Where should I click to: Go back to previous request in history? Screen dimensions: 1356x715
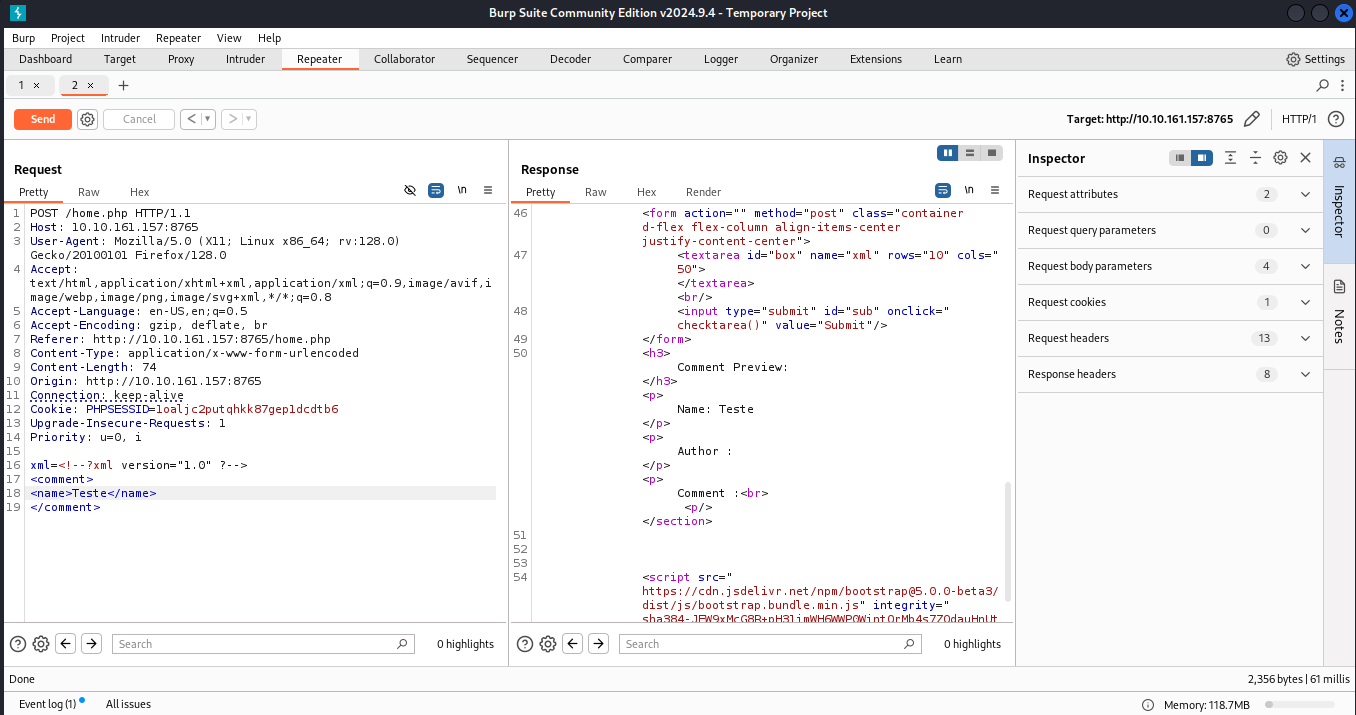tap(192, 119)
